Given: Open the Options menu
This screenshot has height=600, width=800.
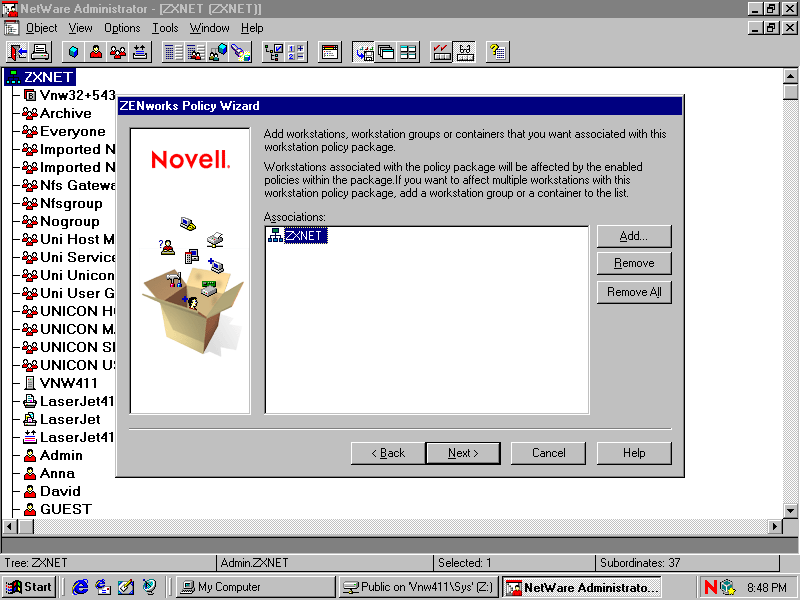Looking at the screenshot, I should click(x=122, y=28).
